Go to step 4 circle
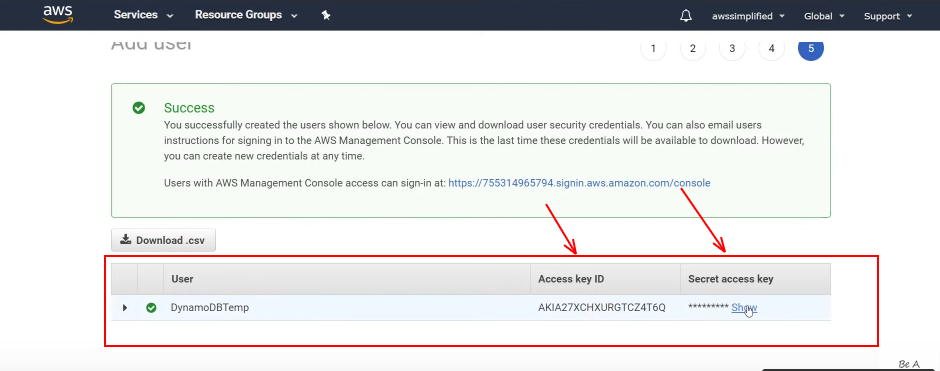Screen dimensions: 940x371 point(772,49)
